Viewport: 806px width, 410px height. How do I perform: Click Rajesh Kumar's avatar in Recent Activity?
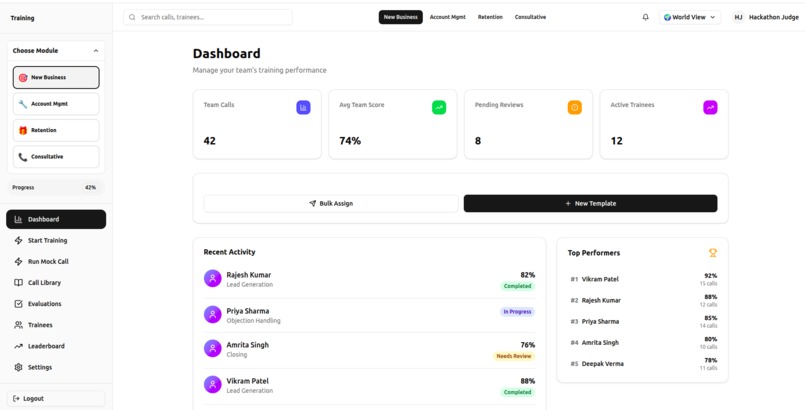pos(212,278)
